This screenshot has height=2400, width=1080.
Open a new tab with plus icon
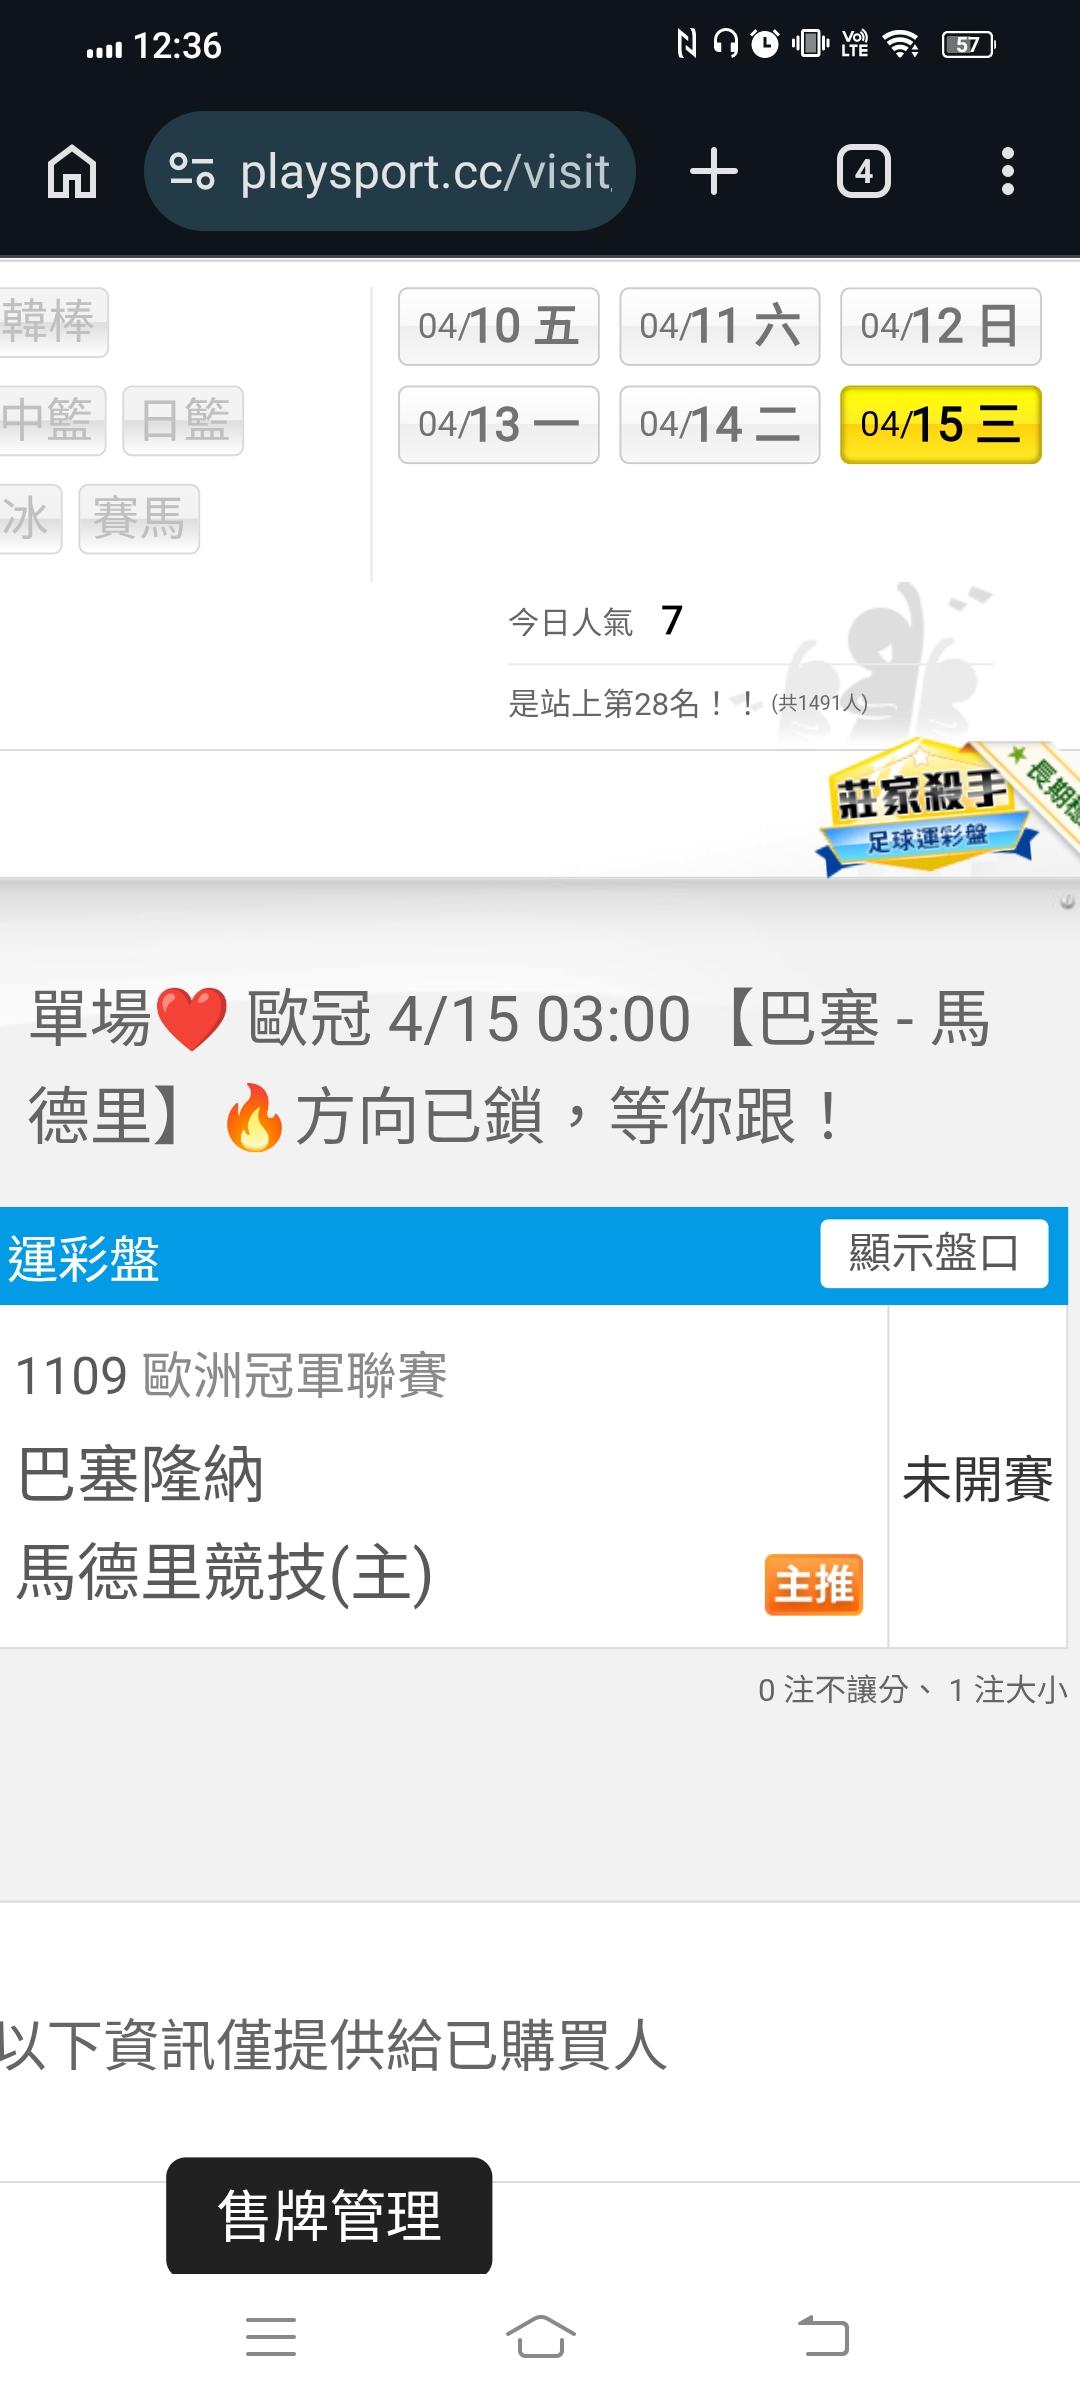[x=714, y=171]
